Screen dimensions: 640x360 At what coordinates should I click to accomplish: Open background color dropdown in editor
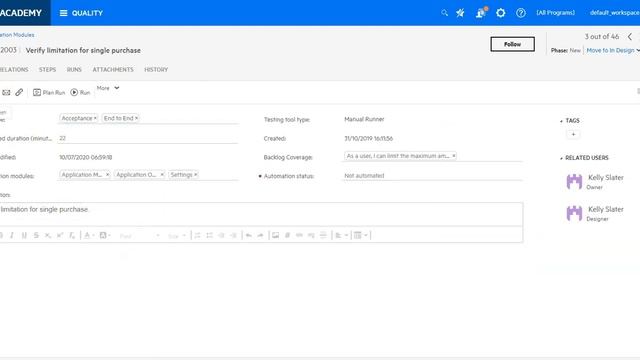(105, 236)
